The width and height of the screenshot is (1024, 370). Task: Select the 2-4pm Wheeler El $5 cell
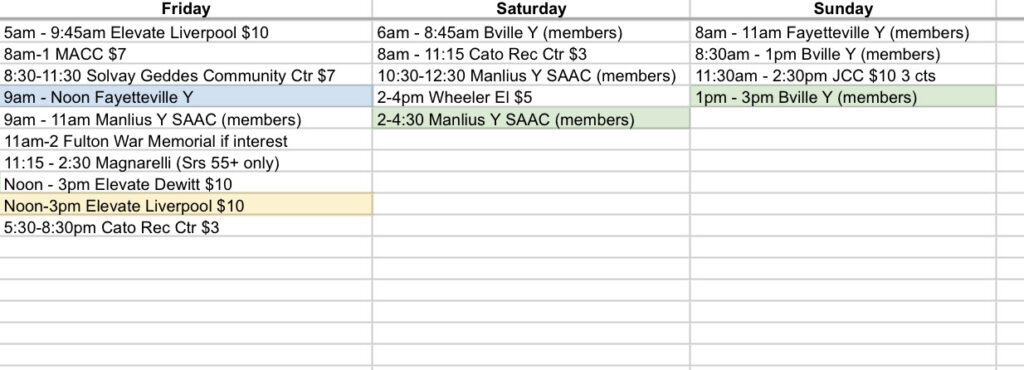(x=531, y=97)
